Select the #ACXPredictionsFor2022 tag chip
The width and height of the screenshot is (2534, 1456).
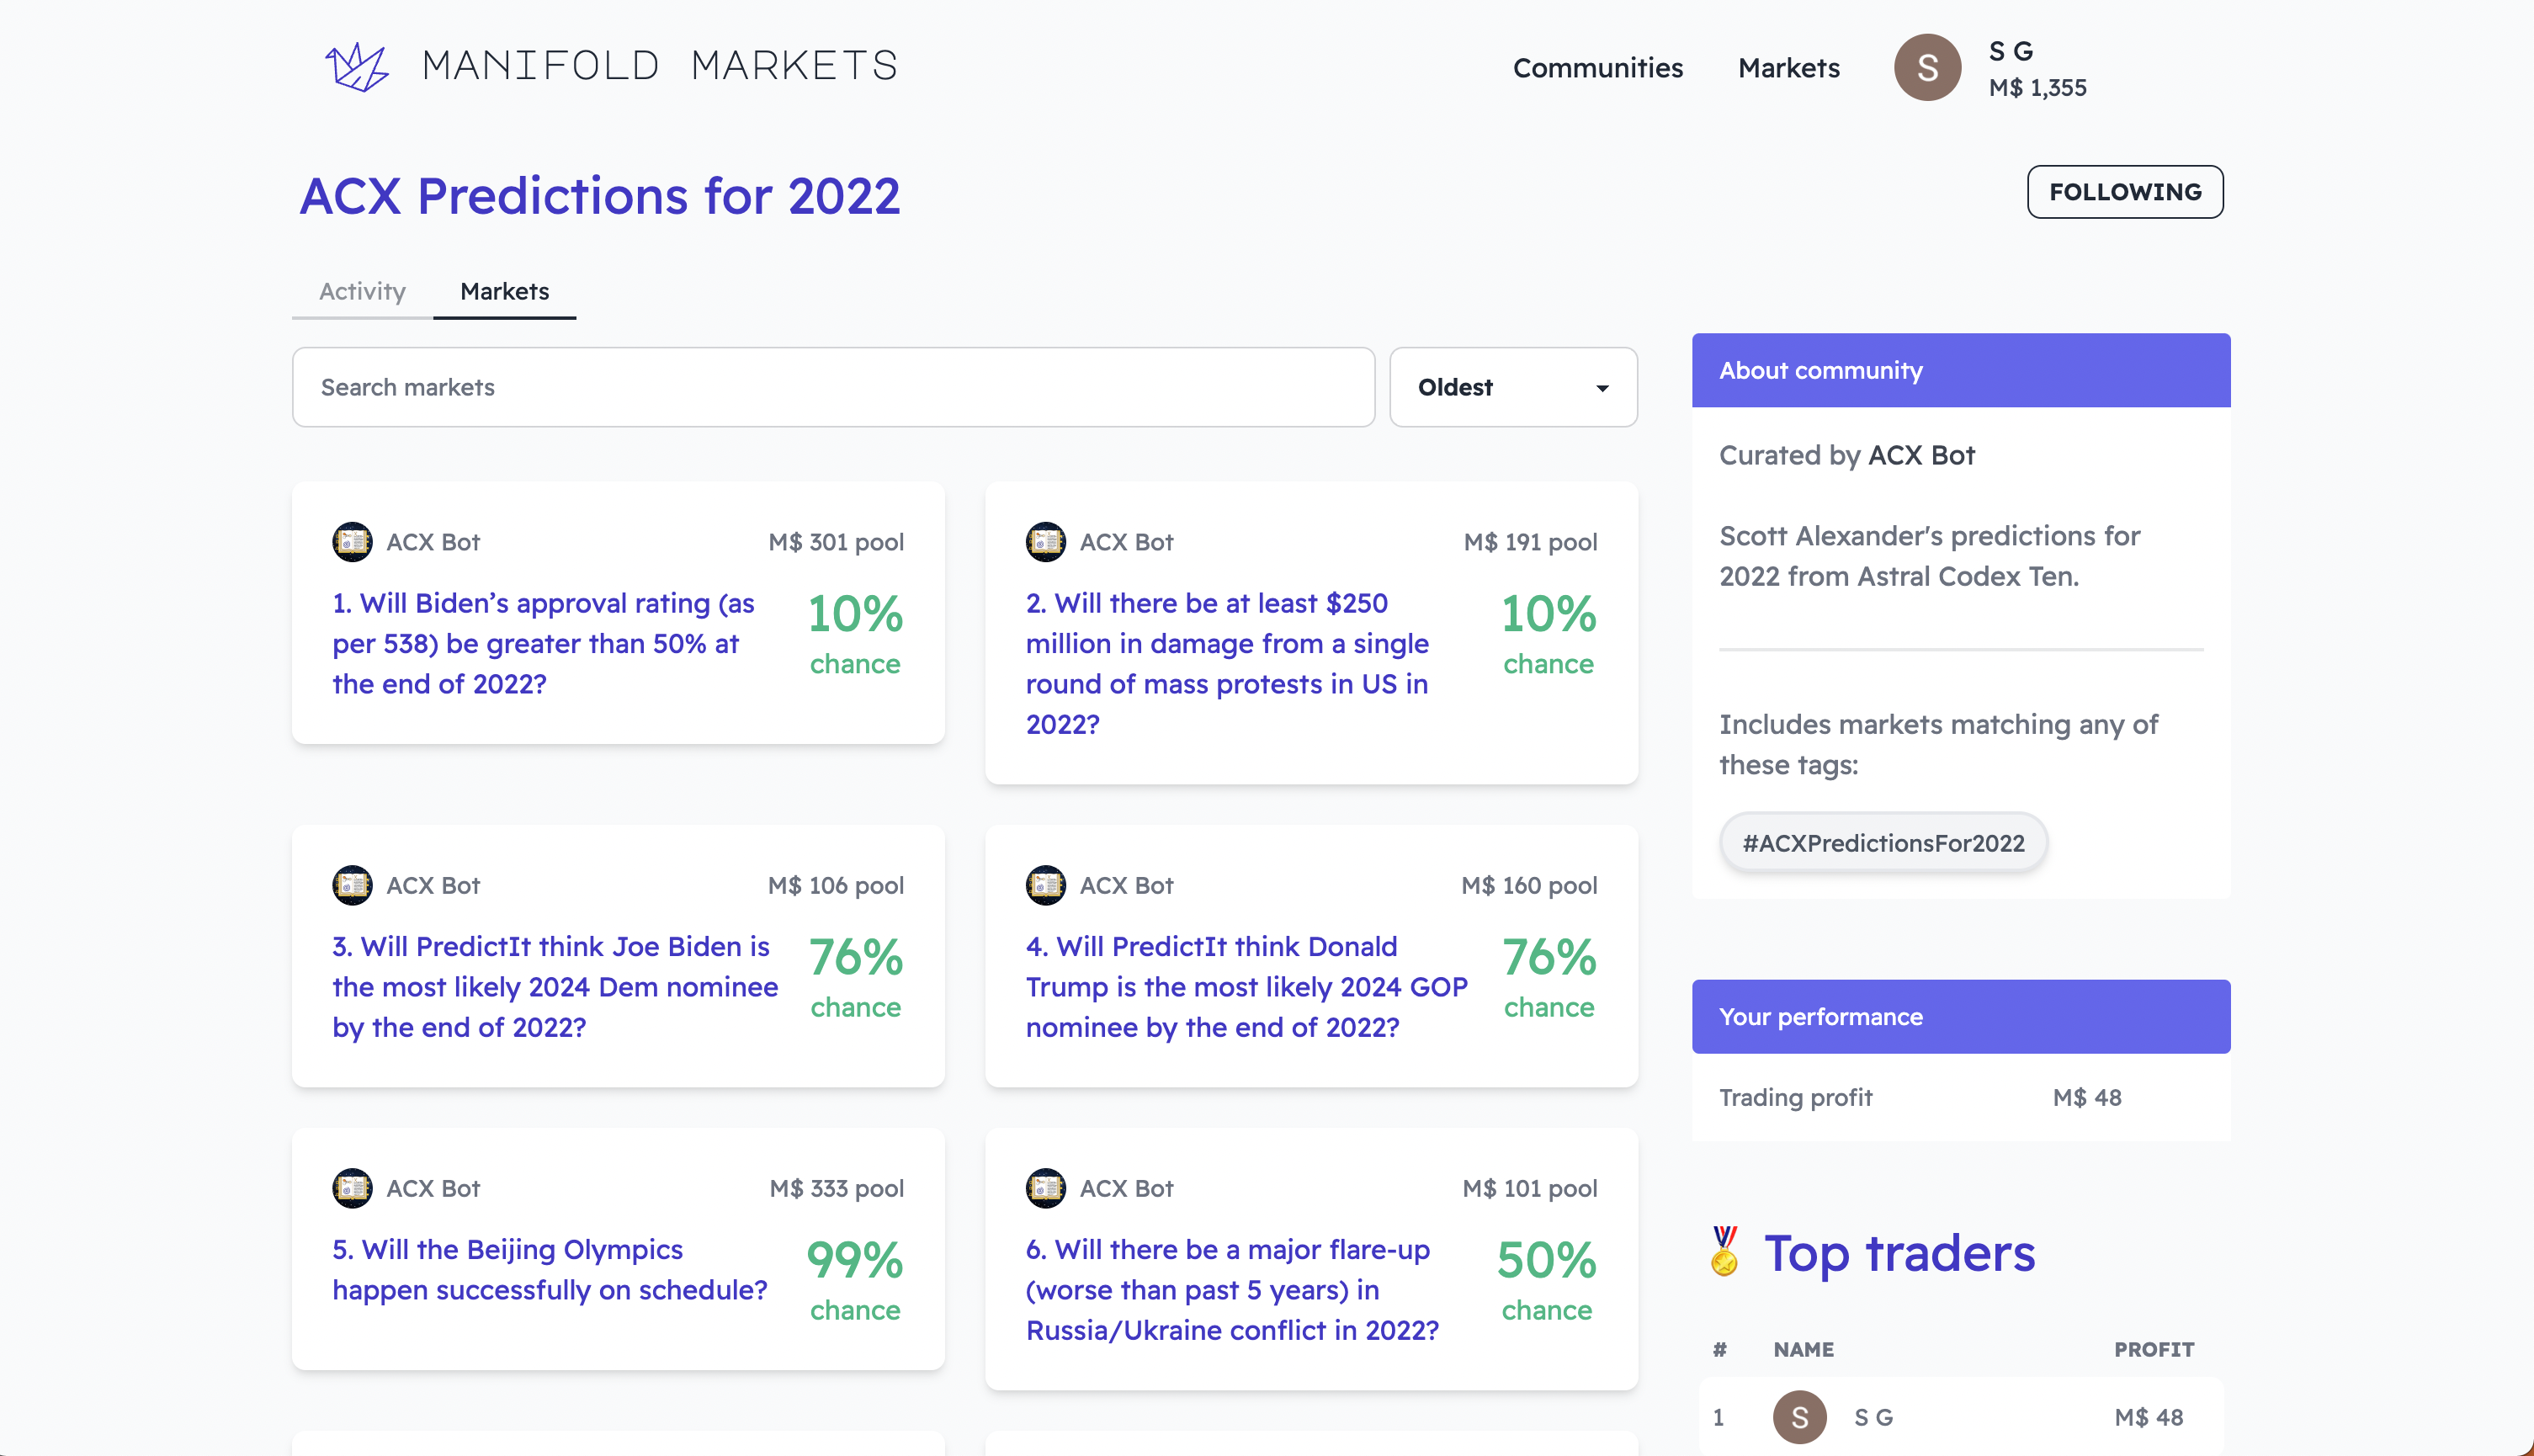tap(1883, 842)
